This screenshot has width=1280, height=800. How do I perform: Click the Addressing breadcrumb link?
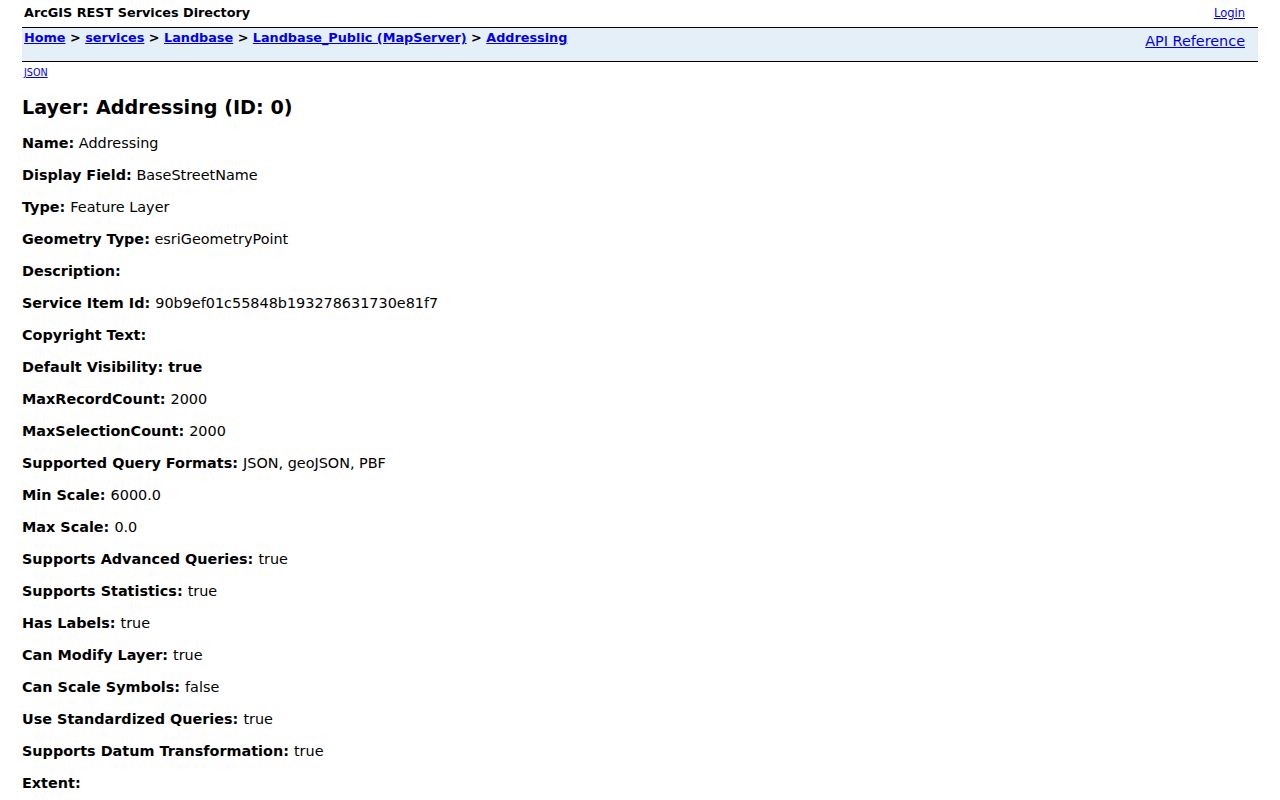tap(526, 38)
